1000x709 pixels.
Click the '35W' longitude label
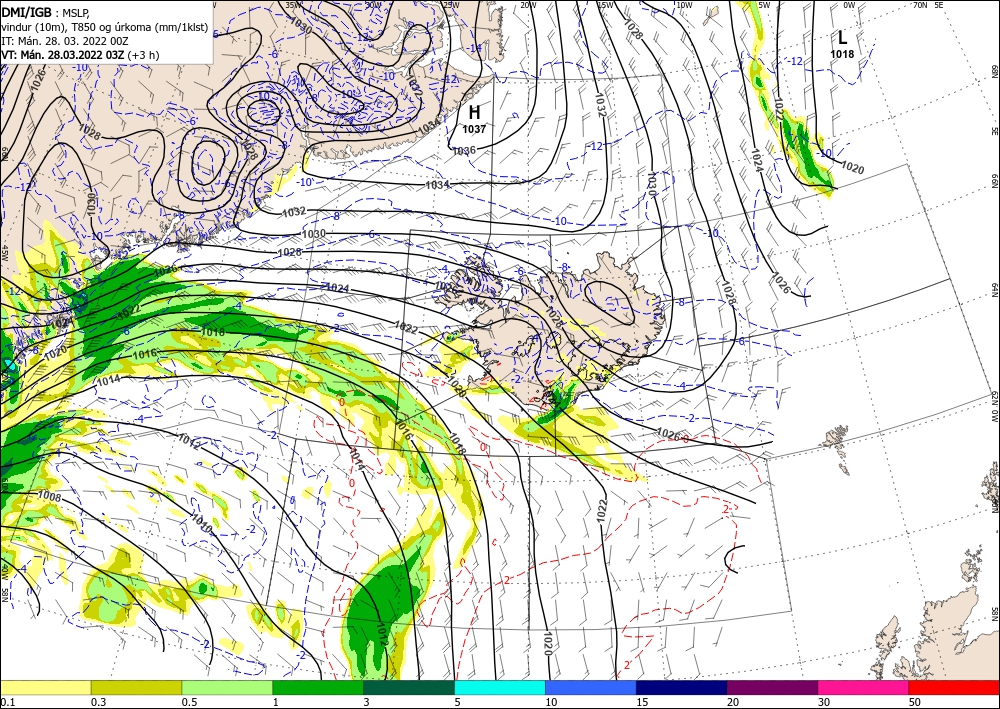point(293,5)
